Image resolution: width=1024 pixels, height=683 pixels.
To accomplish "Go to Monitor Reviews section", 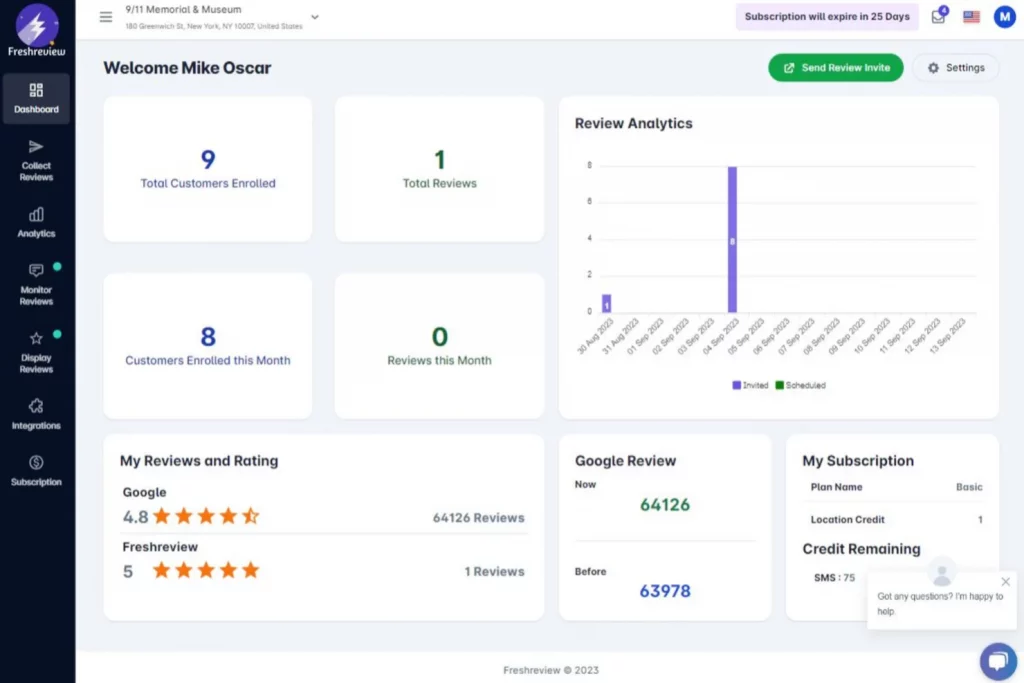I will coord(36,281).
